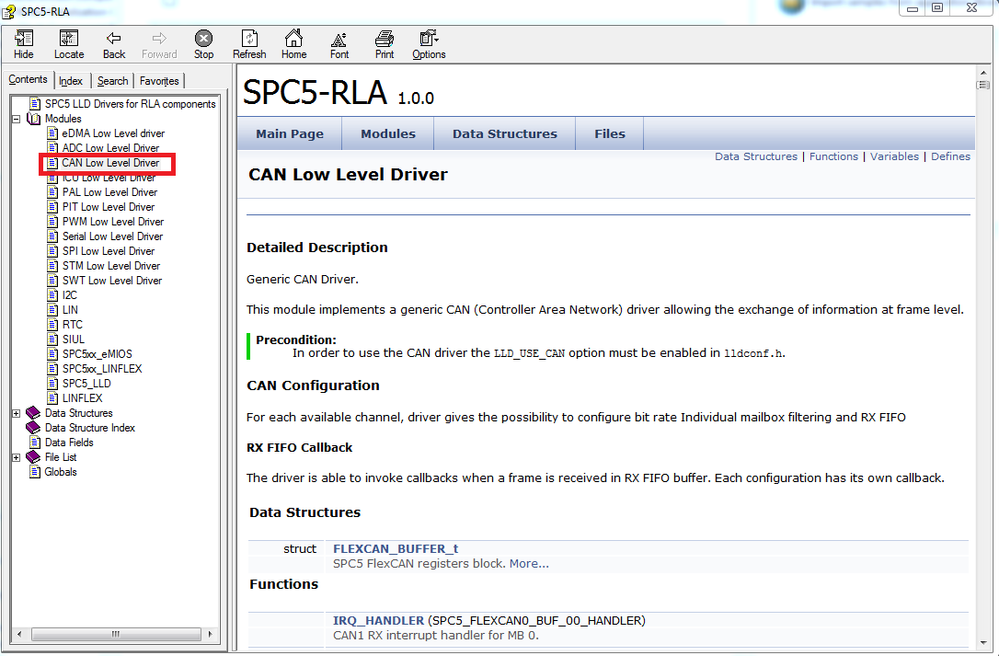Image resolution: width=999 pixels, height=656 pixels.
Task: Select SWT Low Level Driver topic
Action: (x=112, y=280)
